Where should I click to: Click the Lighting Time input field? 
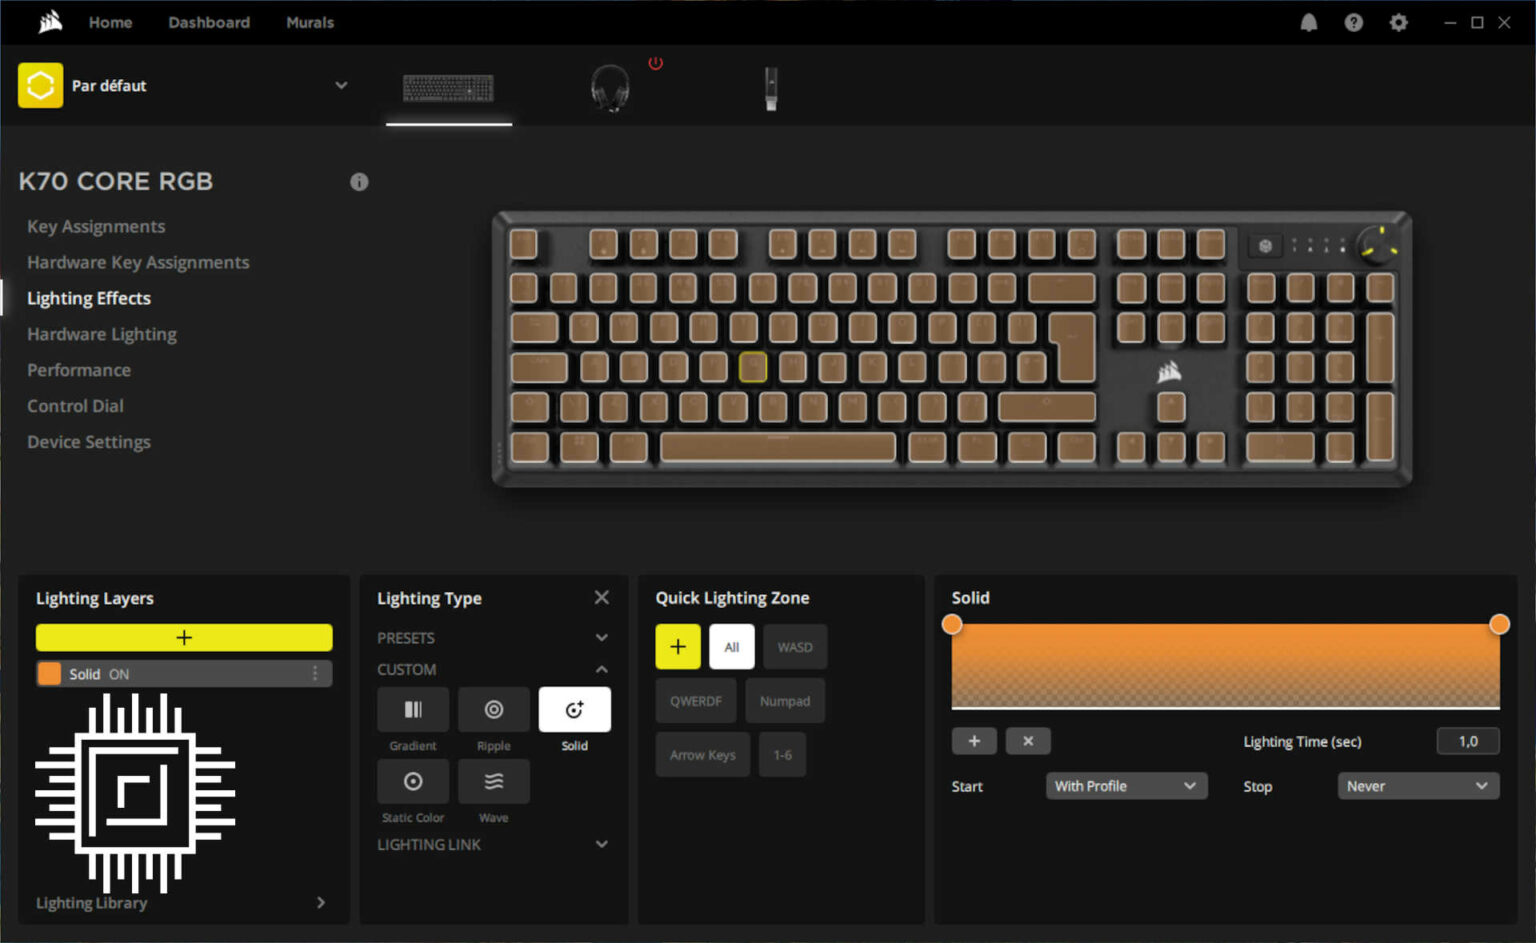point(1467,741)
